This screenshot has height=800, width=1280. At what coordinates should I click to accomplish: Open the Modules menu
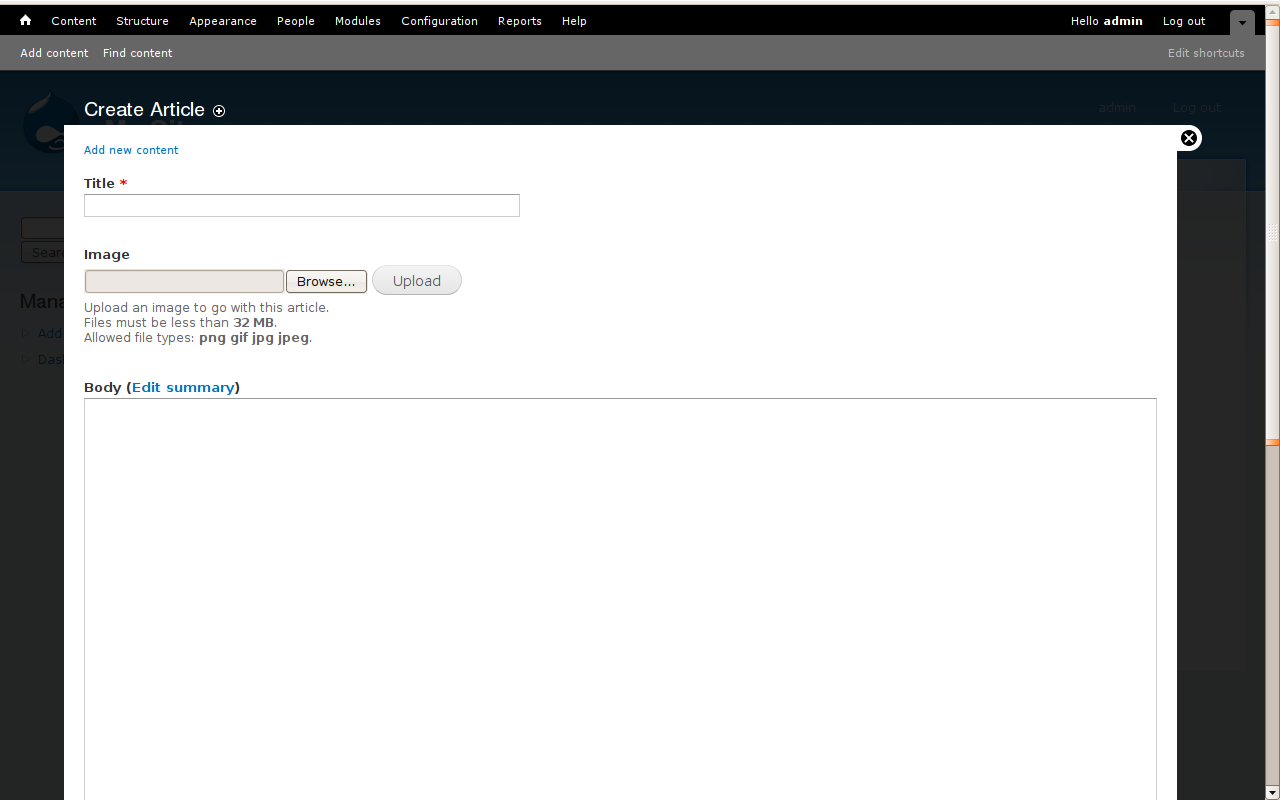357,20
